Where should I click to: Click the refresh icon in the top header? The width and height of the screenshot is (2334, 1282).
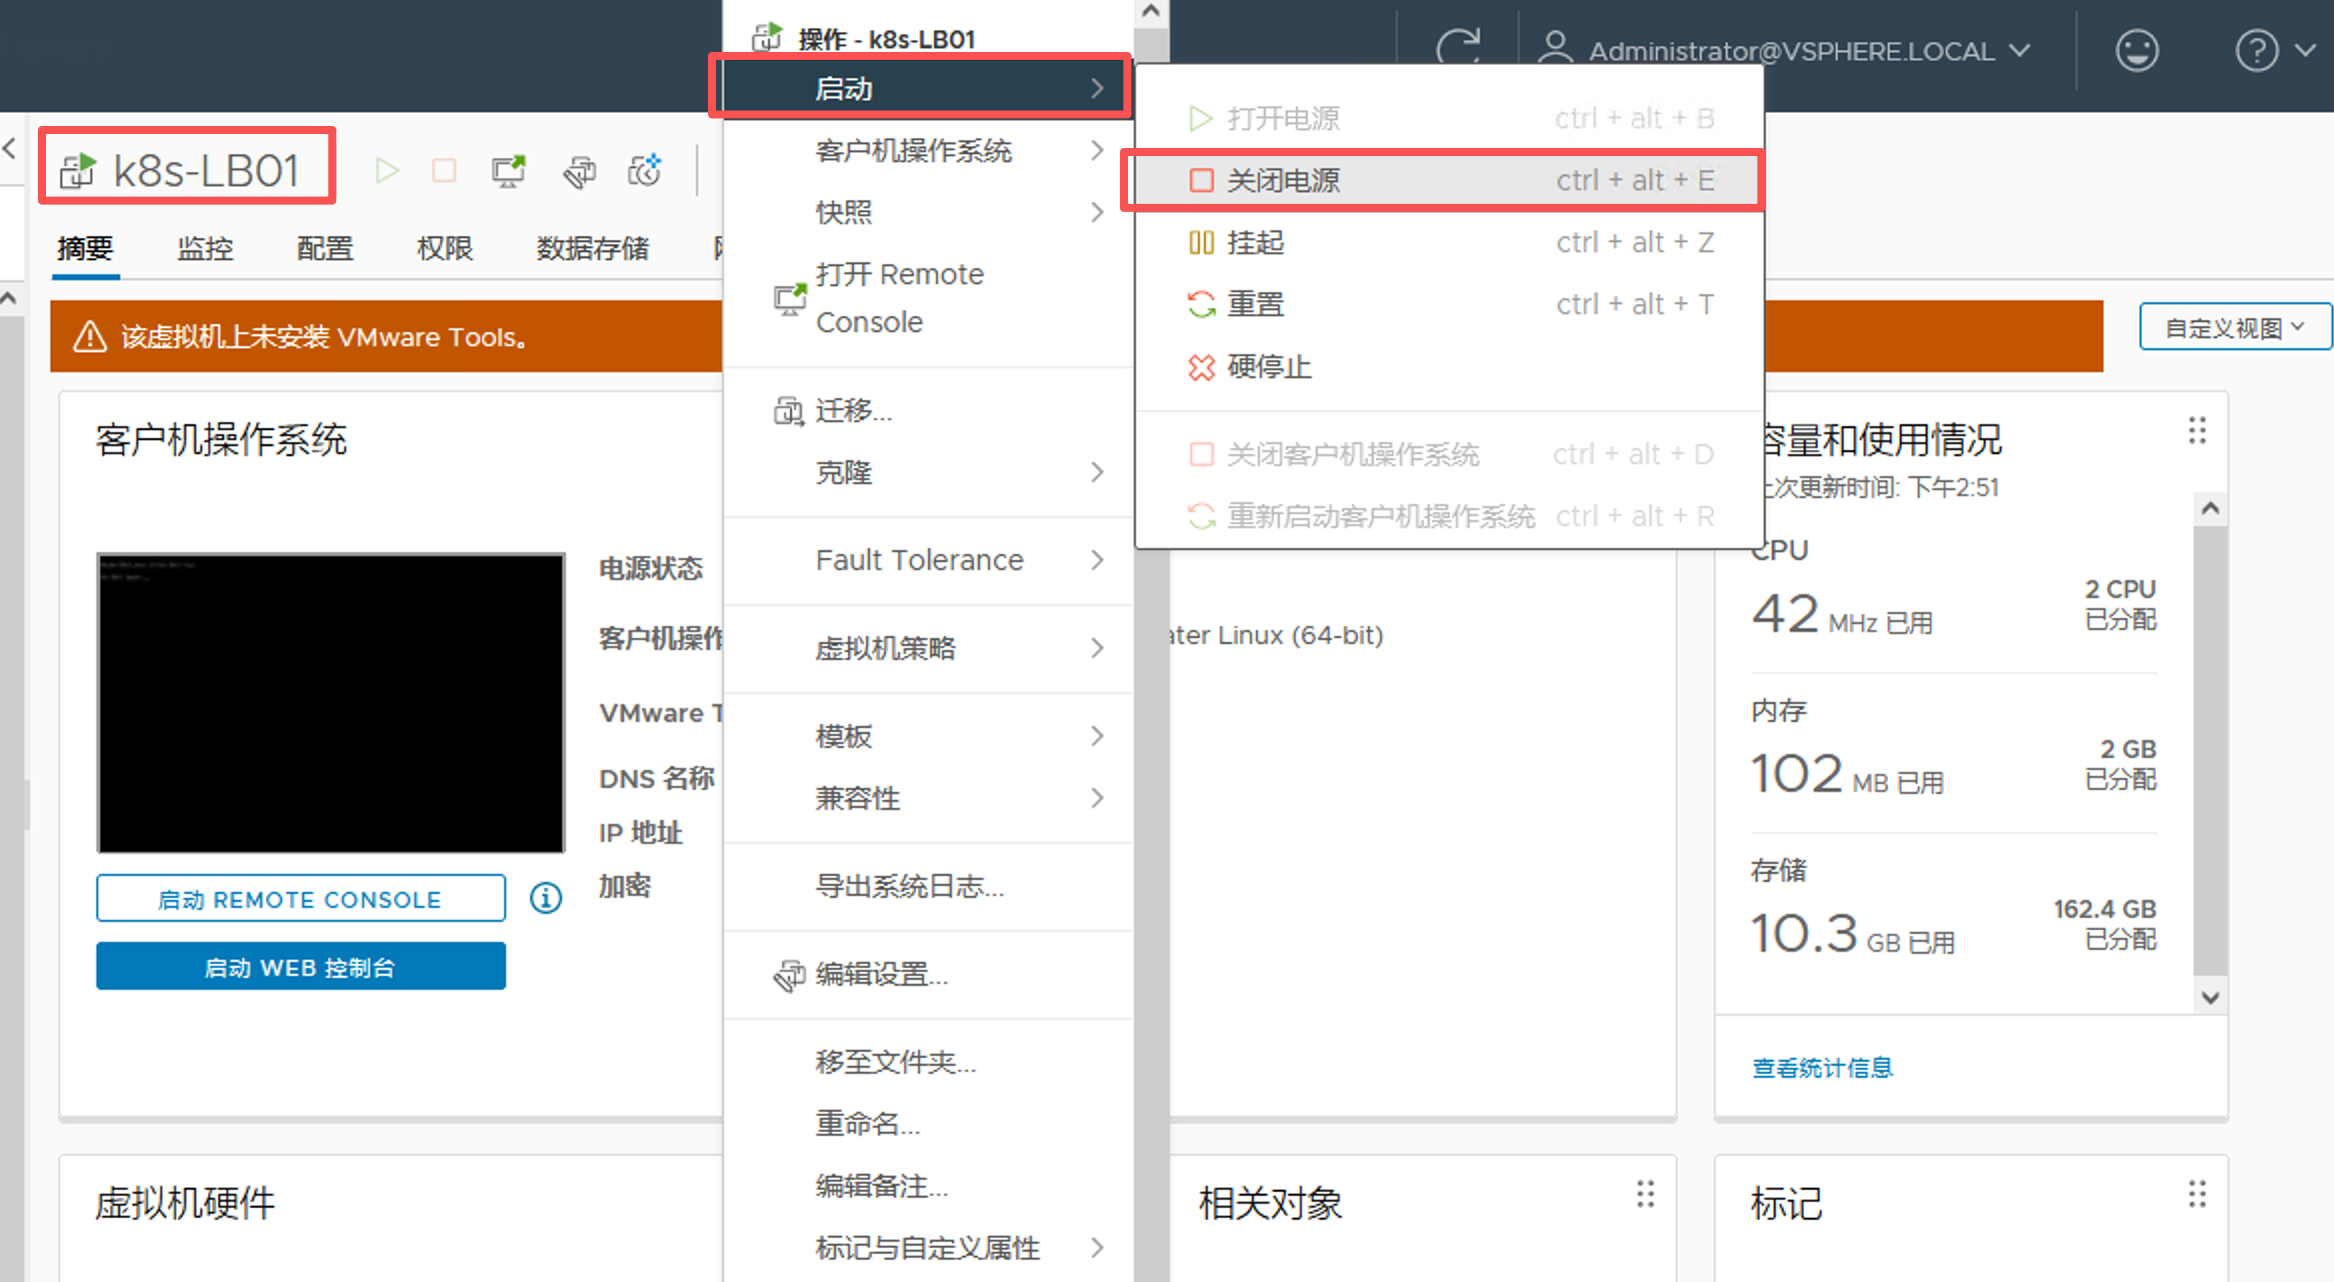click(1458, 49)
